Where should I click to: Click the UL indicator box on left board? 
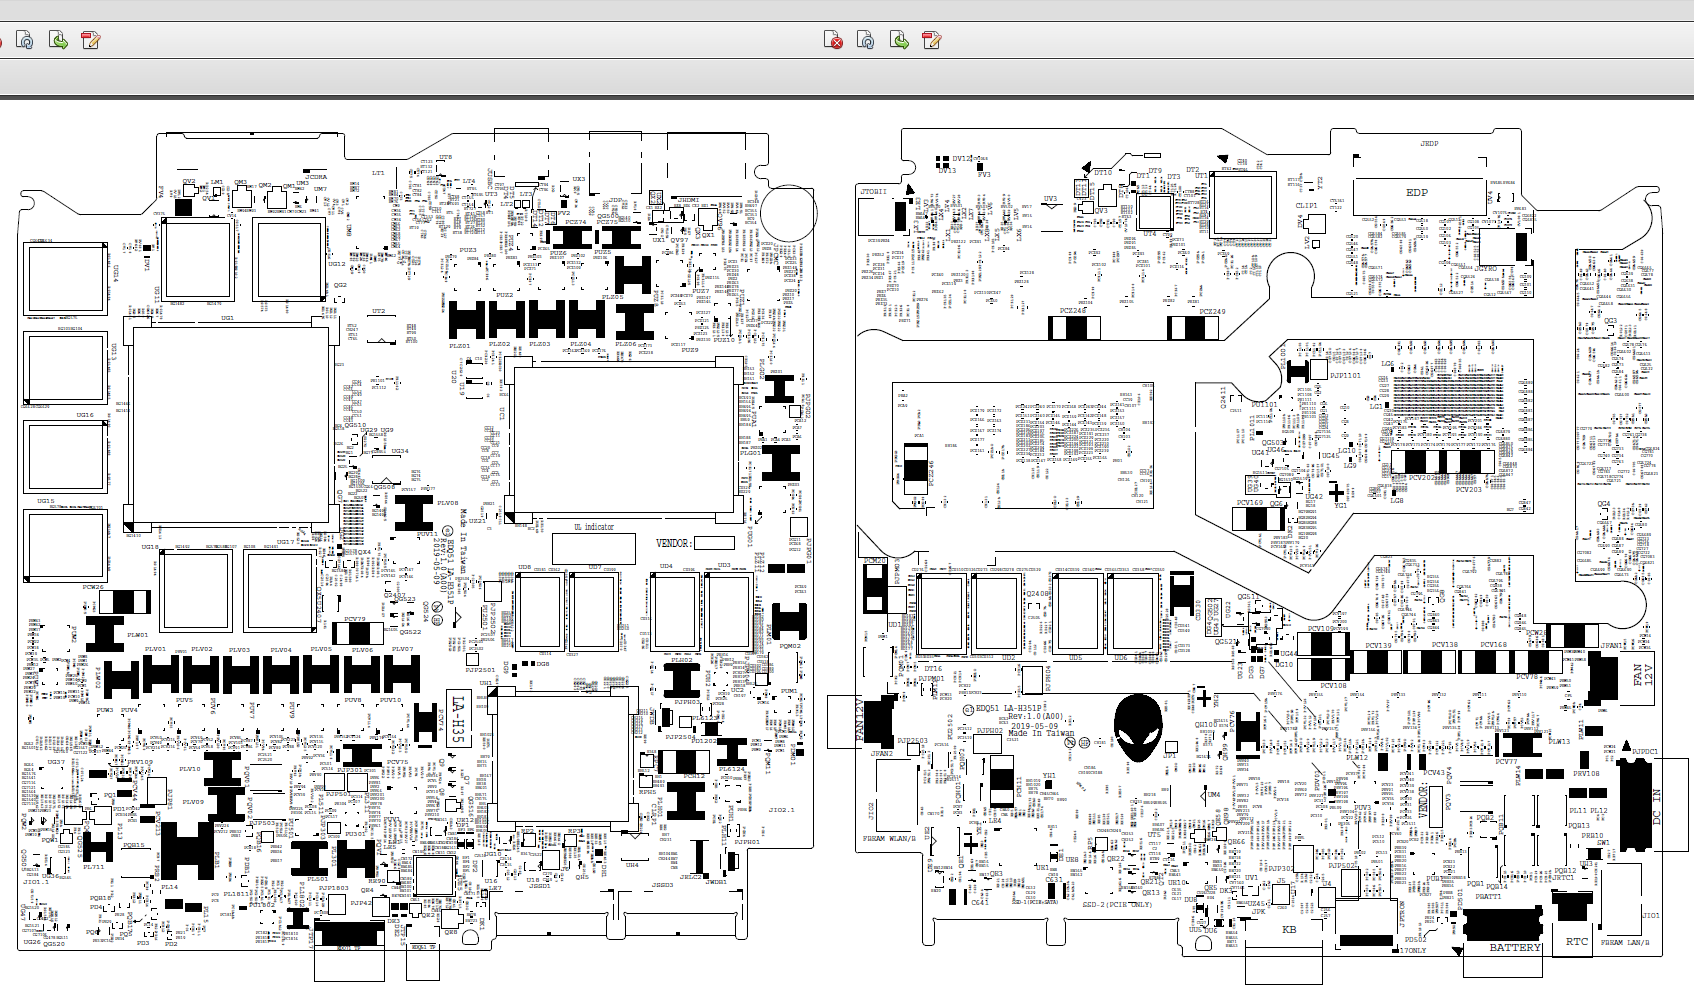coord(594,547)
